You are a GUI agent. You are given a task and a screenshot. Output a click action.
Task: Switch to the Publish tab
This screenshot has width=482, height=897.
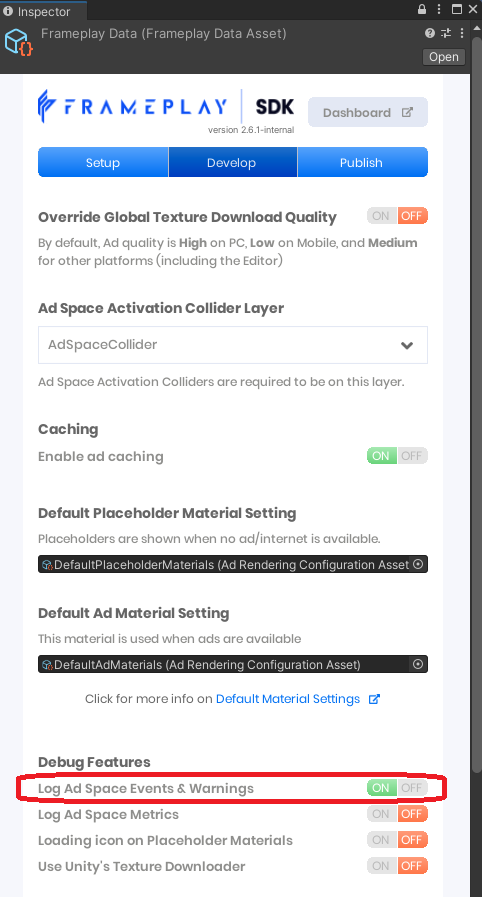362,162
